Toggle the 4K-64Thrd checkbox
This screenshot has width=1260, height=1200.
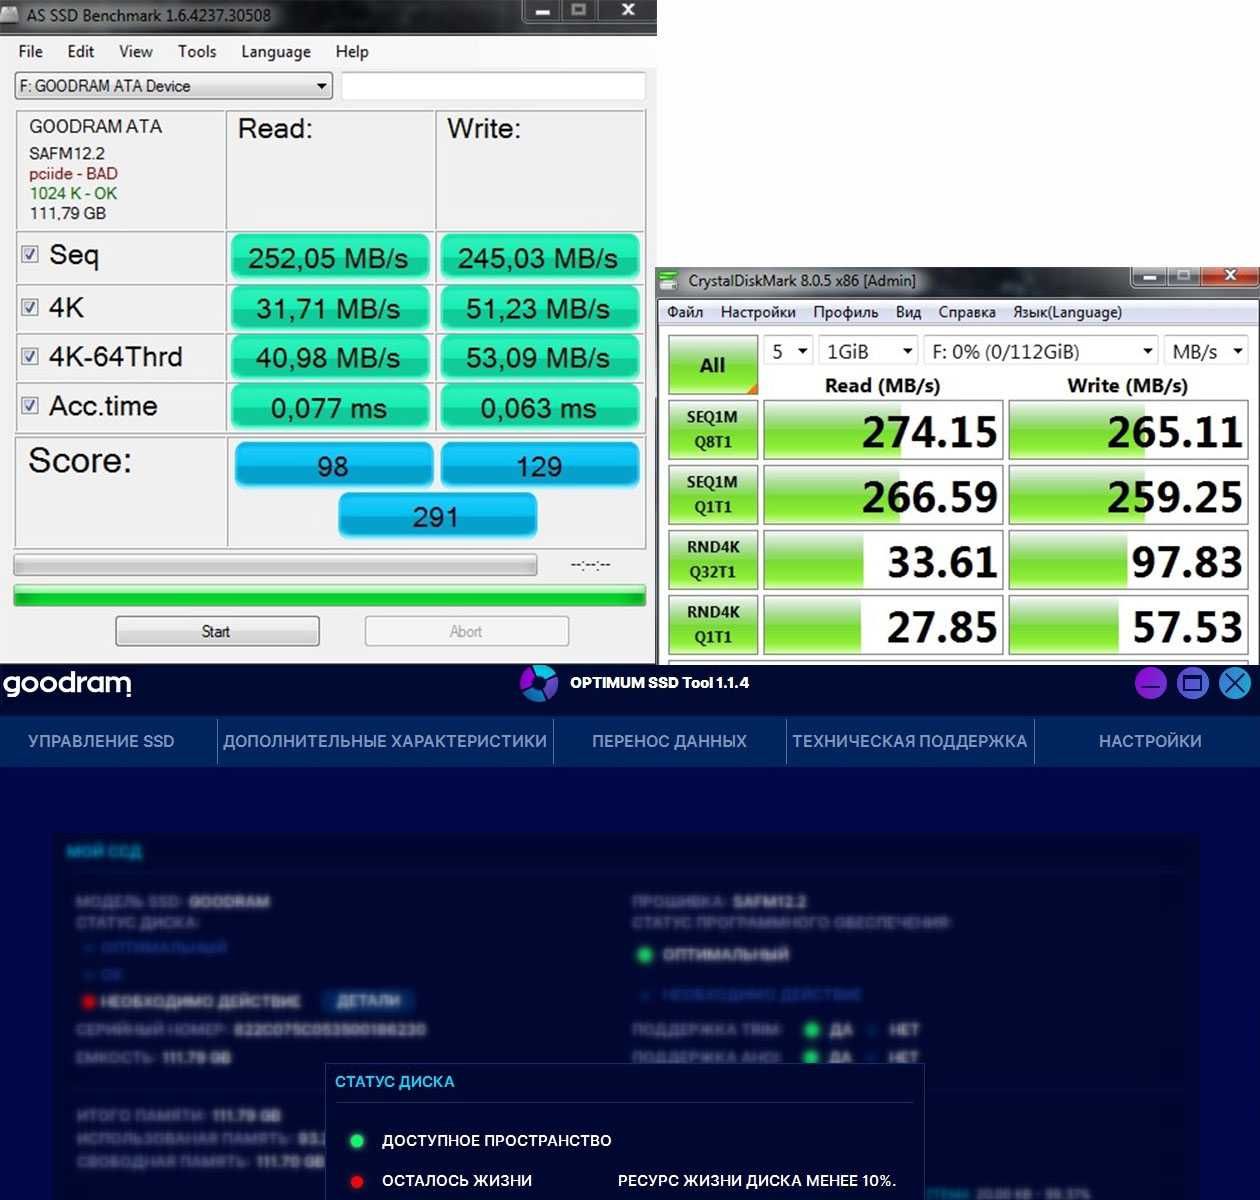coord(30,356)
